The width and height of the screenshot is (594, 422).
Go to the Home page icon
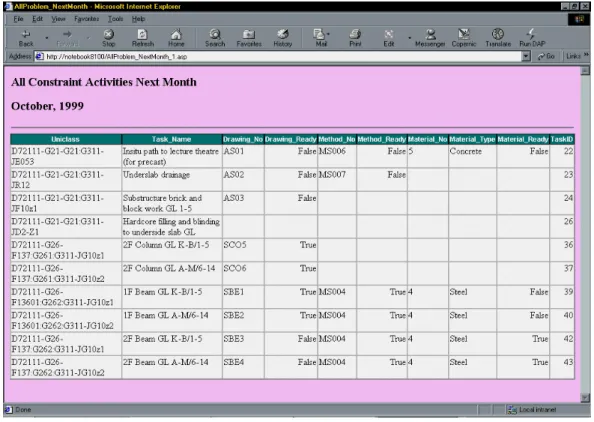point(176,38)
